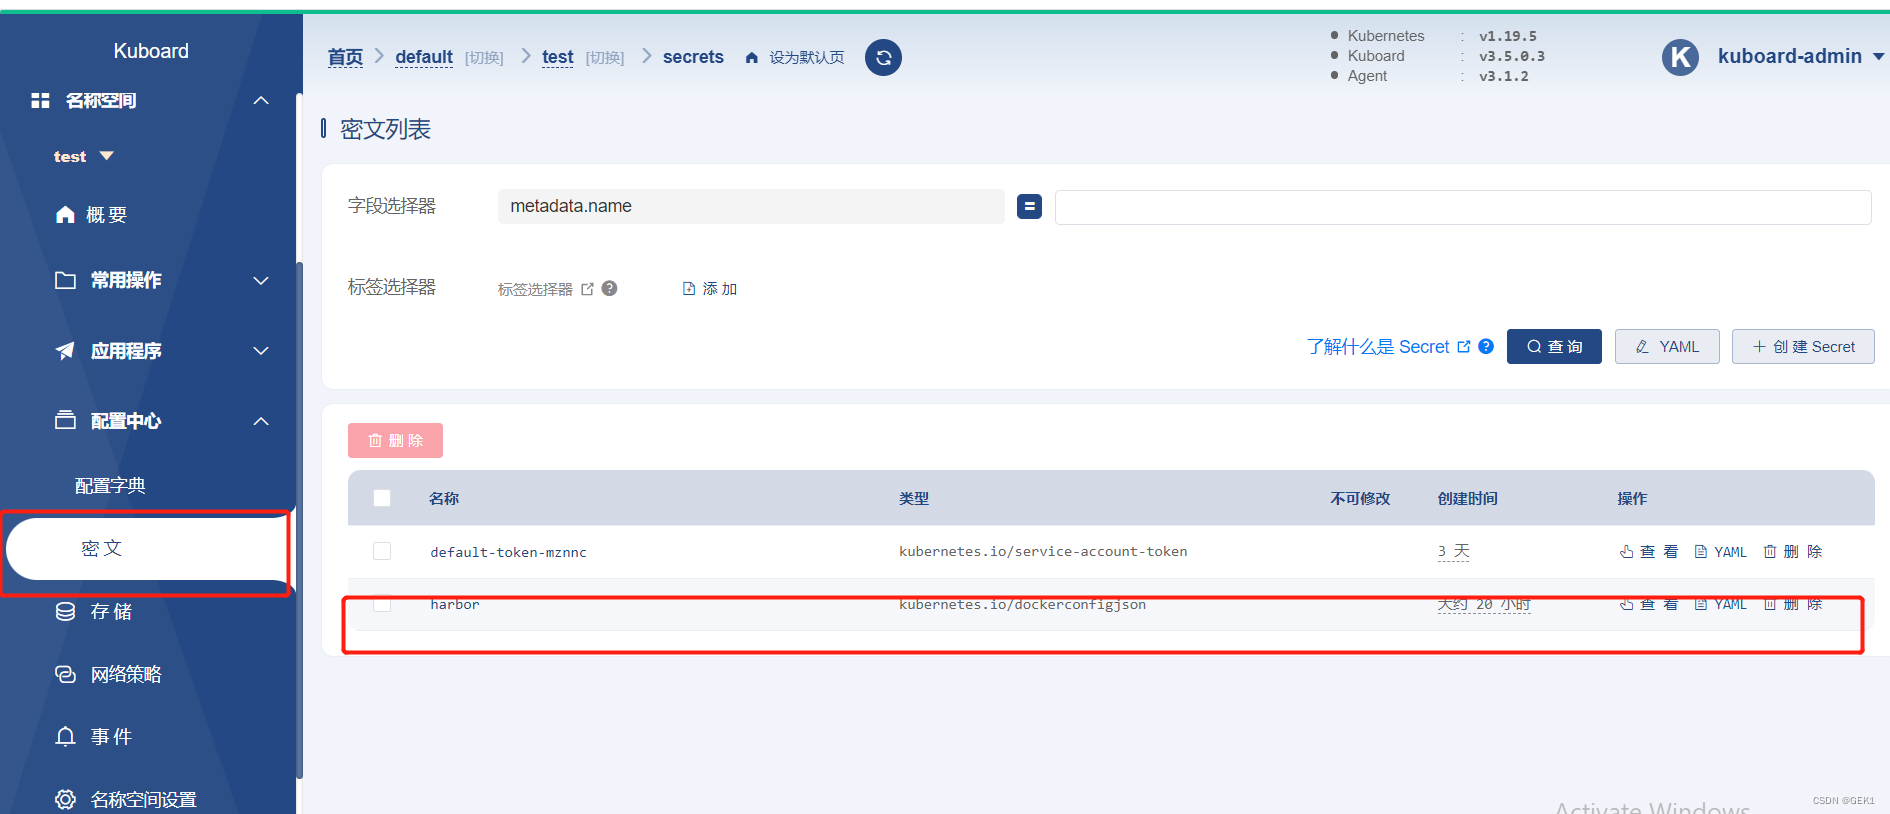Click test breadcrumb link
Image resolution: width=1890 pixels, height=814 pixels.
pyautogui.click(x=558, y=57)
